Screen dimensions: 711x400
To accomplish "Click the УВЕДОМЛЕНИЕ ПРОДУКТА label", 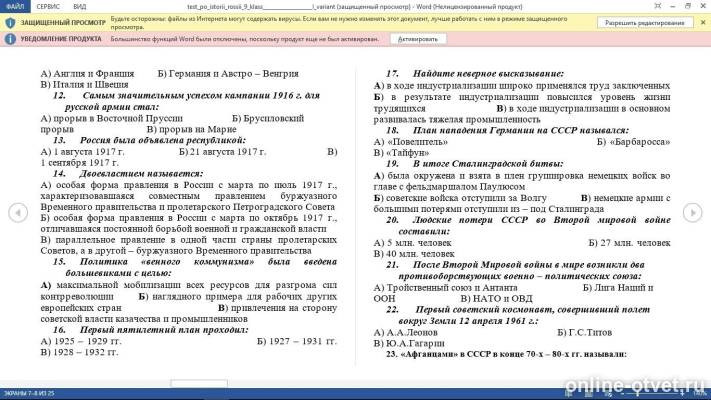I will (x=61, y=39).
